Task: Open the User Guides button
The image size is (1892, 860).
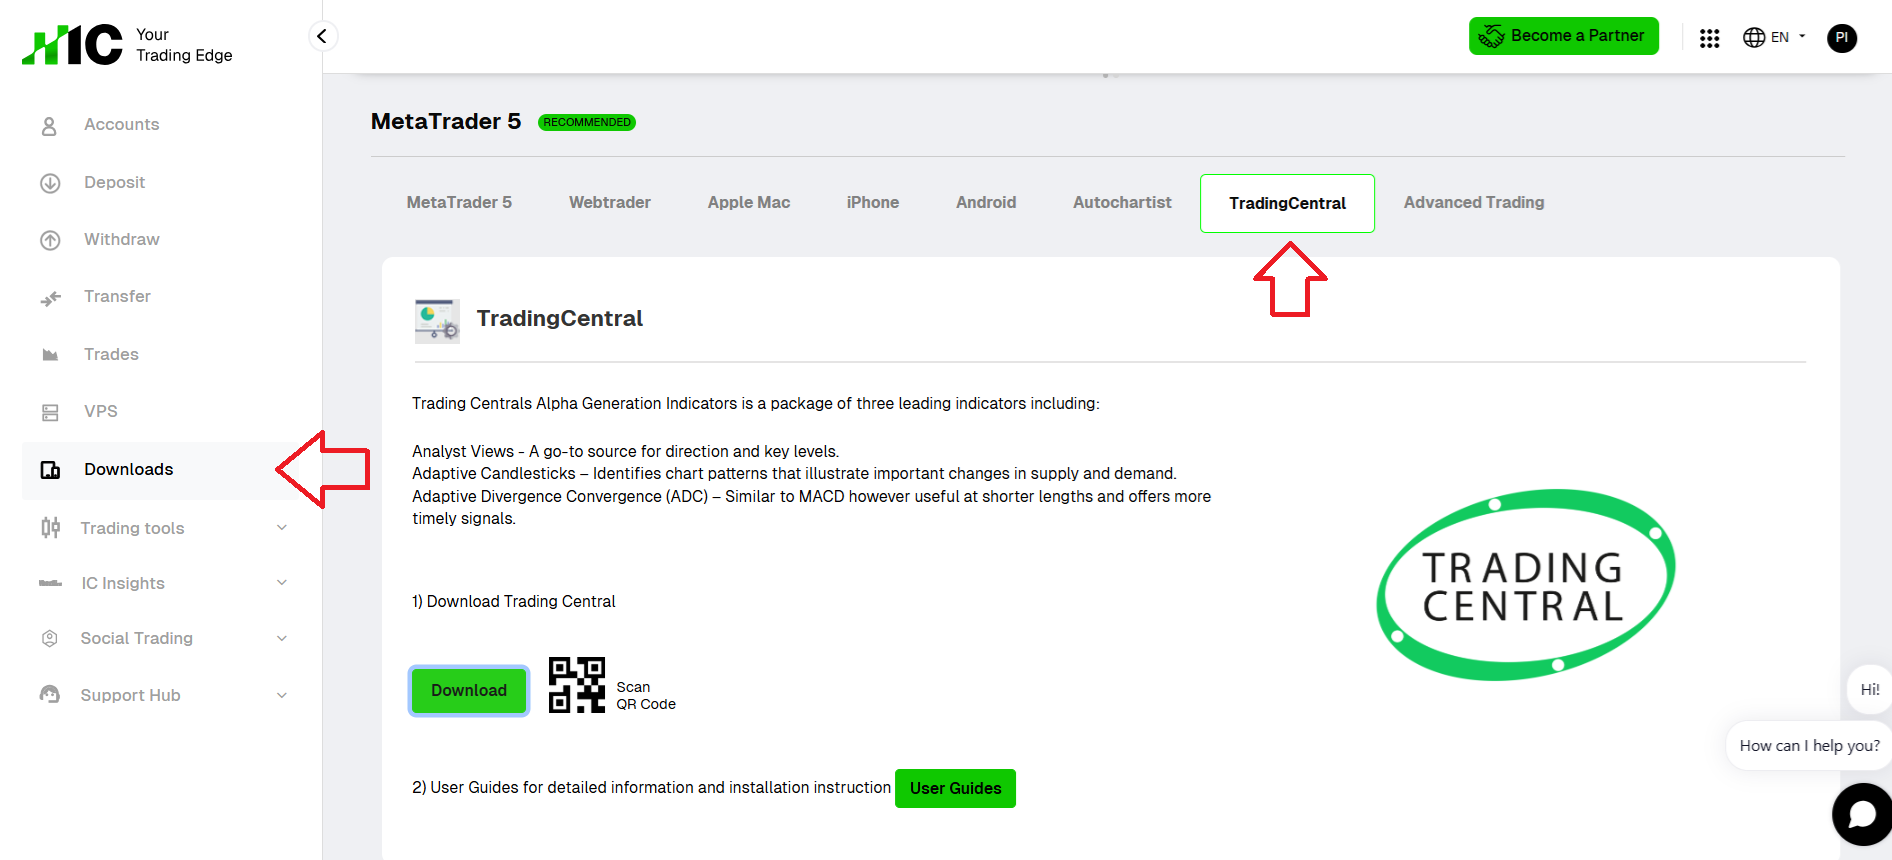Action: [x=955, y=788]
